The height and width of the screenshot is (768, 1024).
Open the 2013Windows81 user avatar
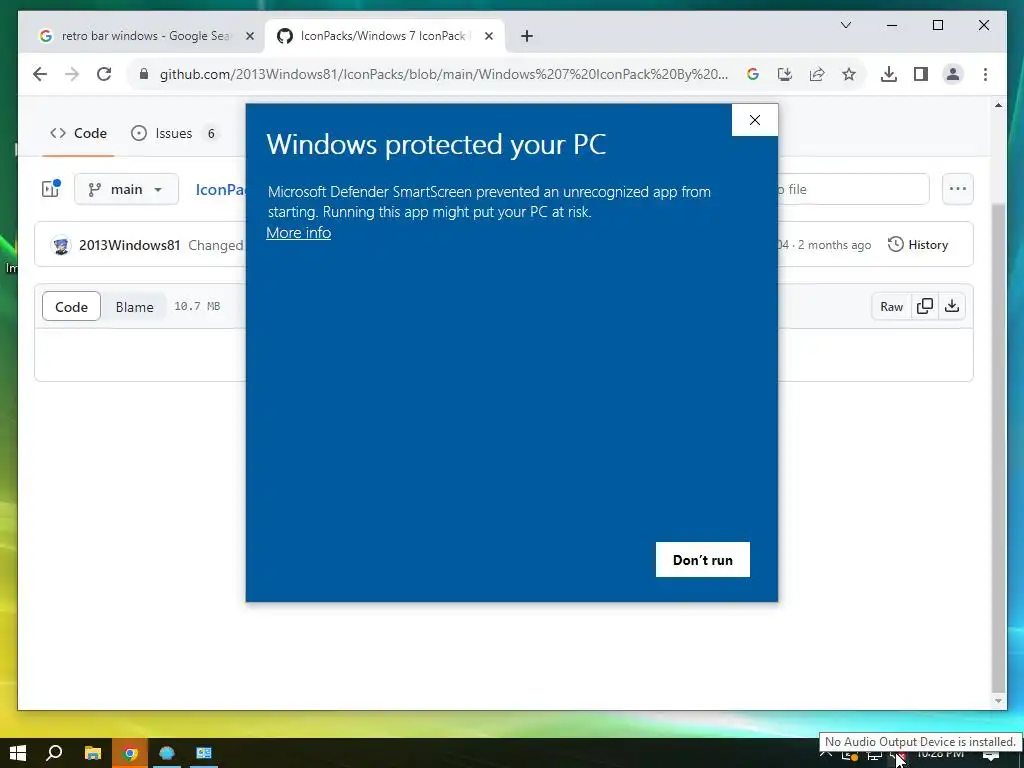point(61,245)
